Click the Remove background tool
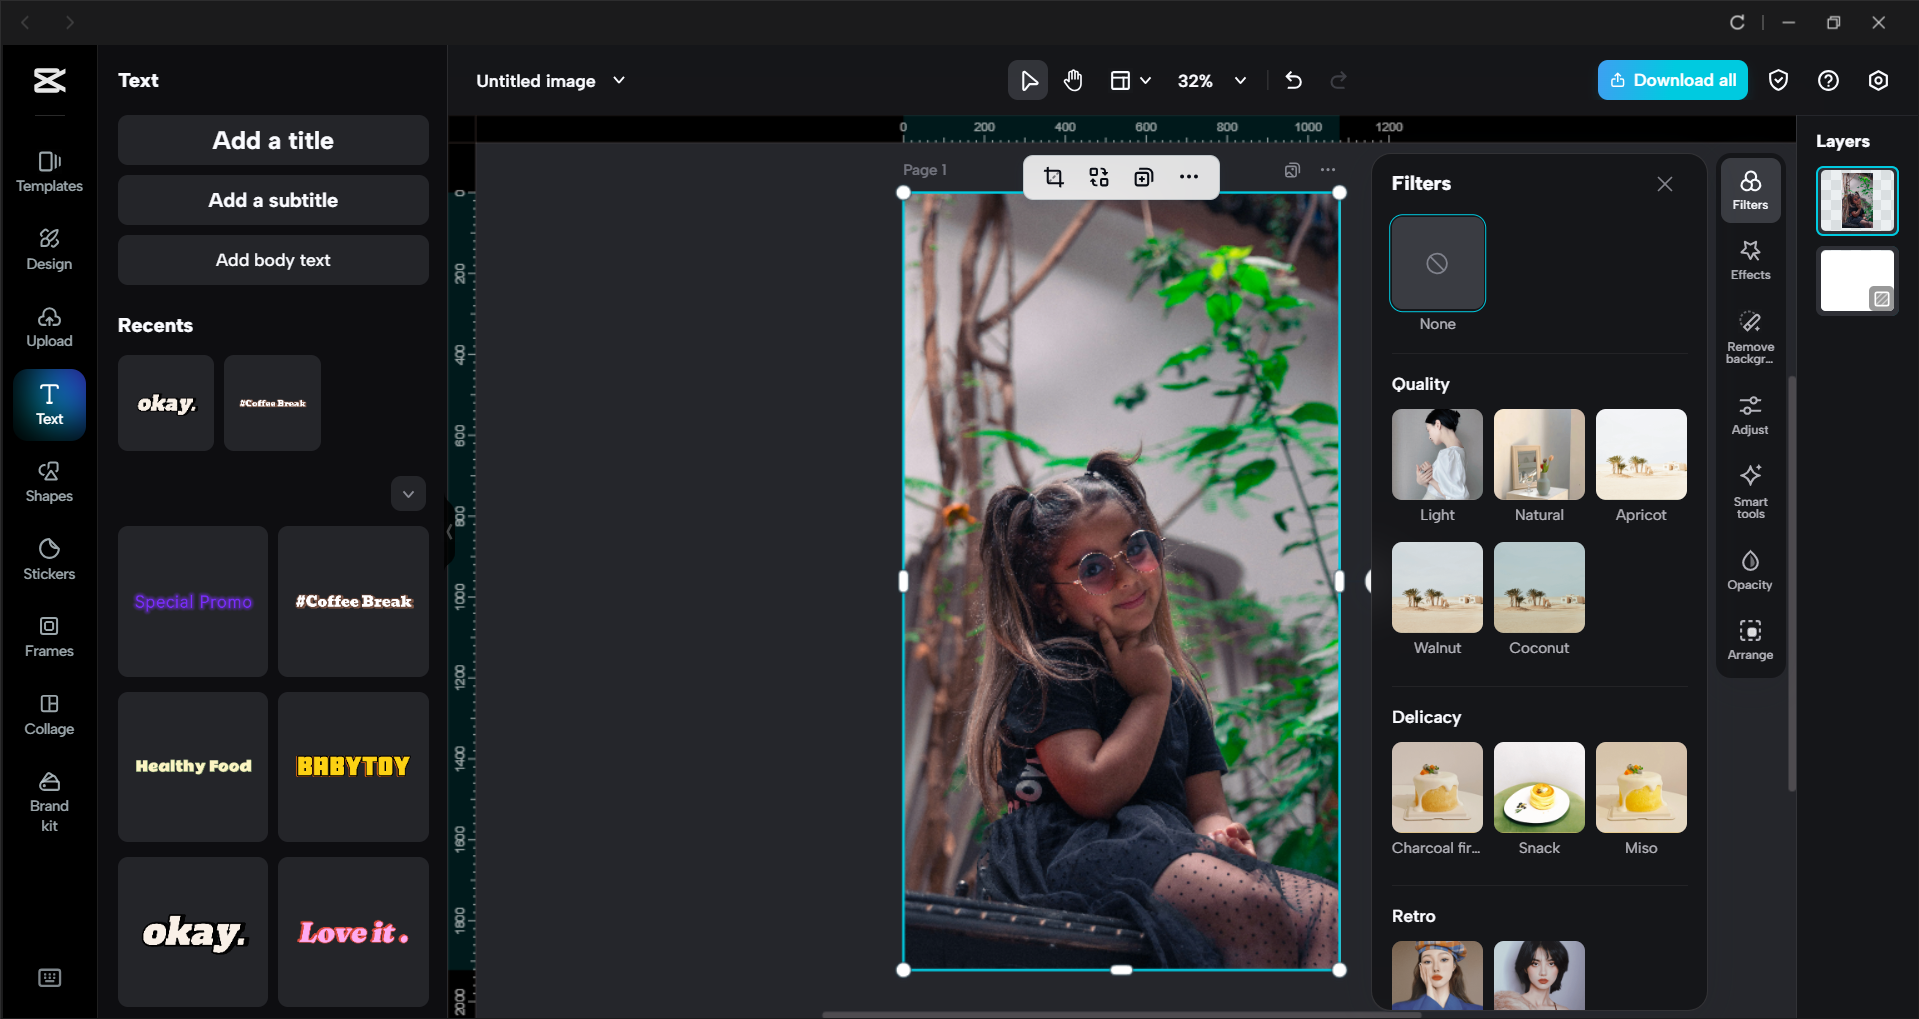This screenshot has width=1919, height=1019. pos(1749,335)
